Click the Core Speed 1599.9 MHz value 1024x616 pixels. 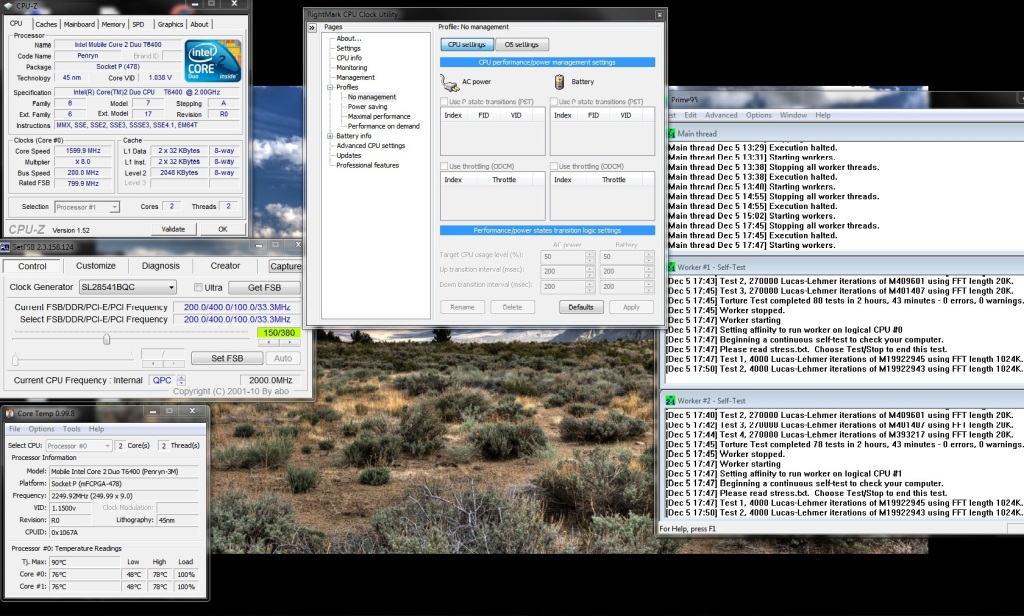click(83, 151)
